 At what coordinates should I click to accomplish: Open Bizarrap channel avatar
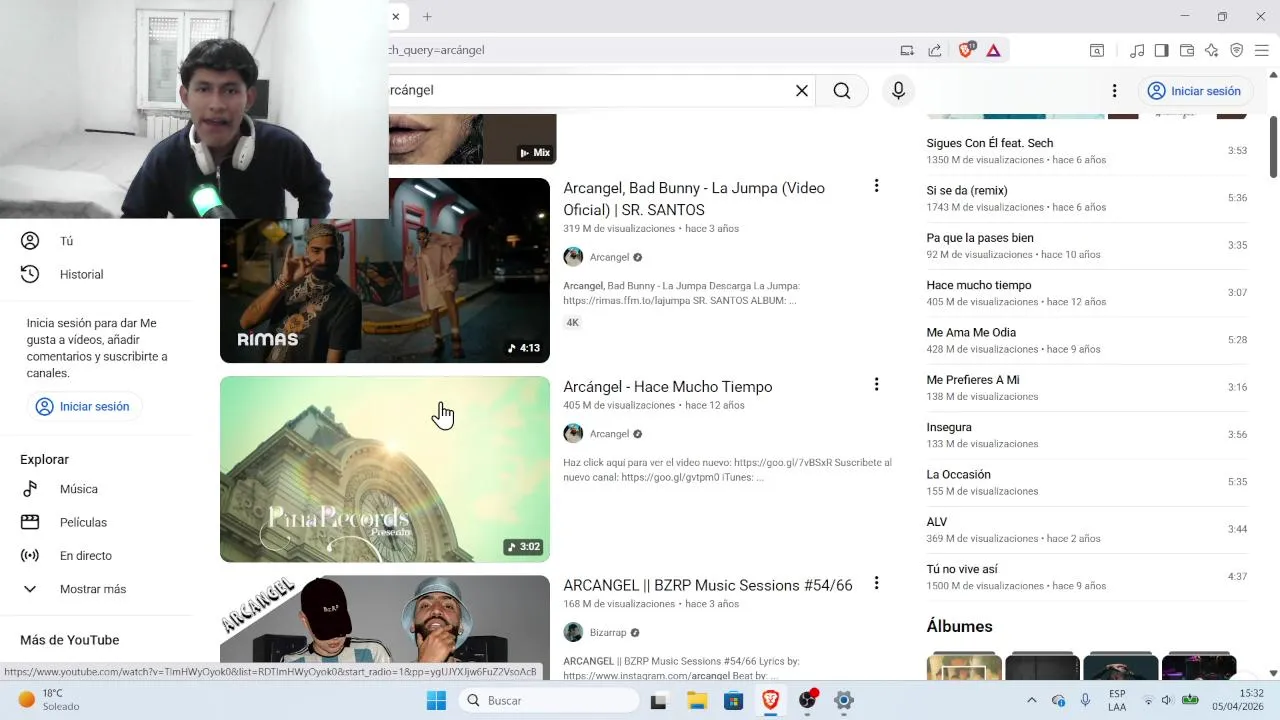point(573,633)
